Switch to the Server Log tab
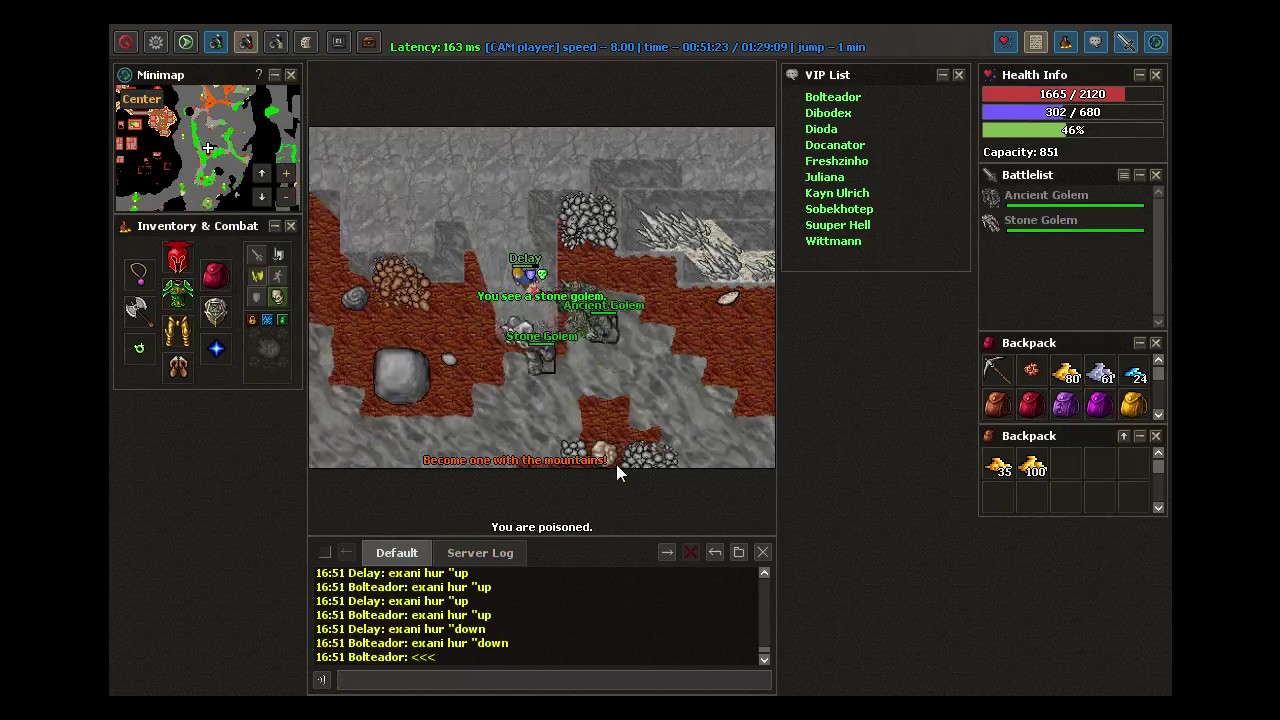Screen dimensions: 1280x720 pos(480,553)
